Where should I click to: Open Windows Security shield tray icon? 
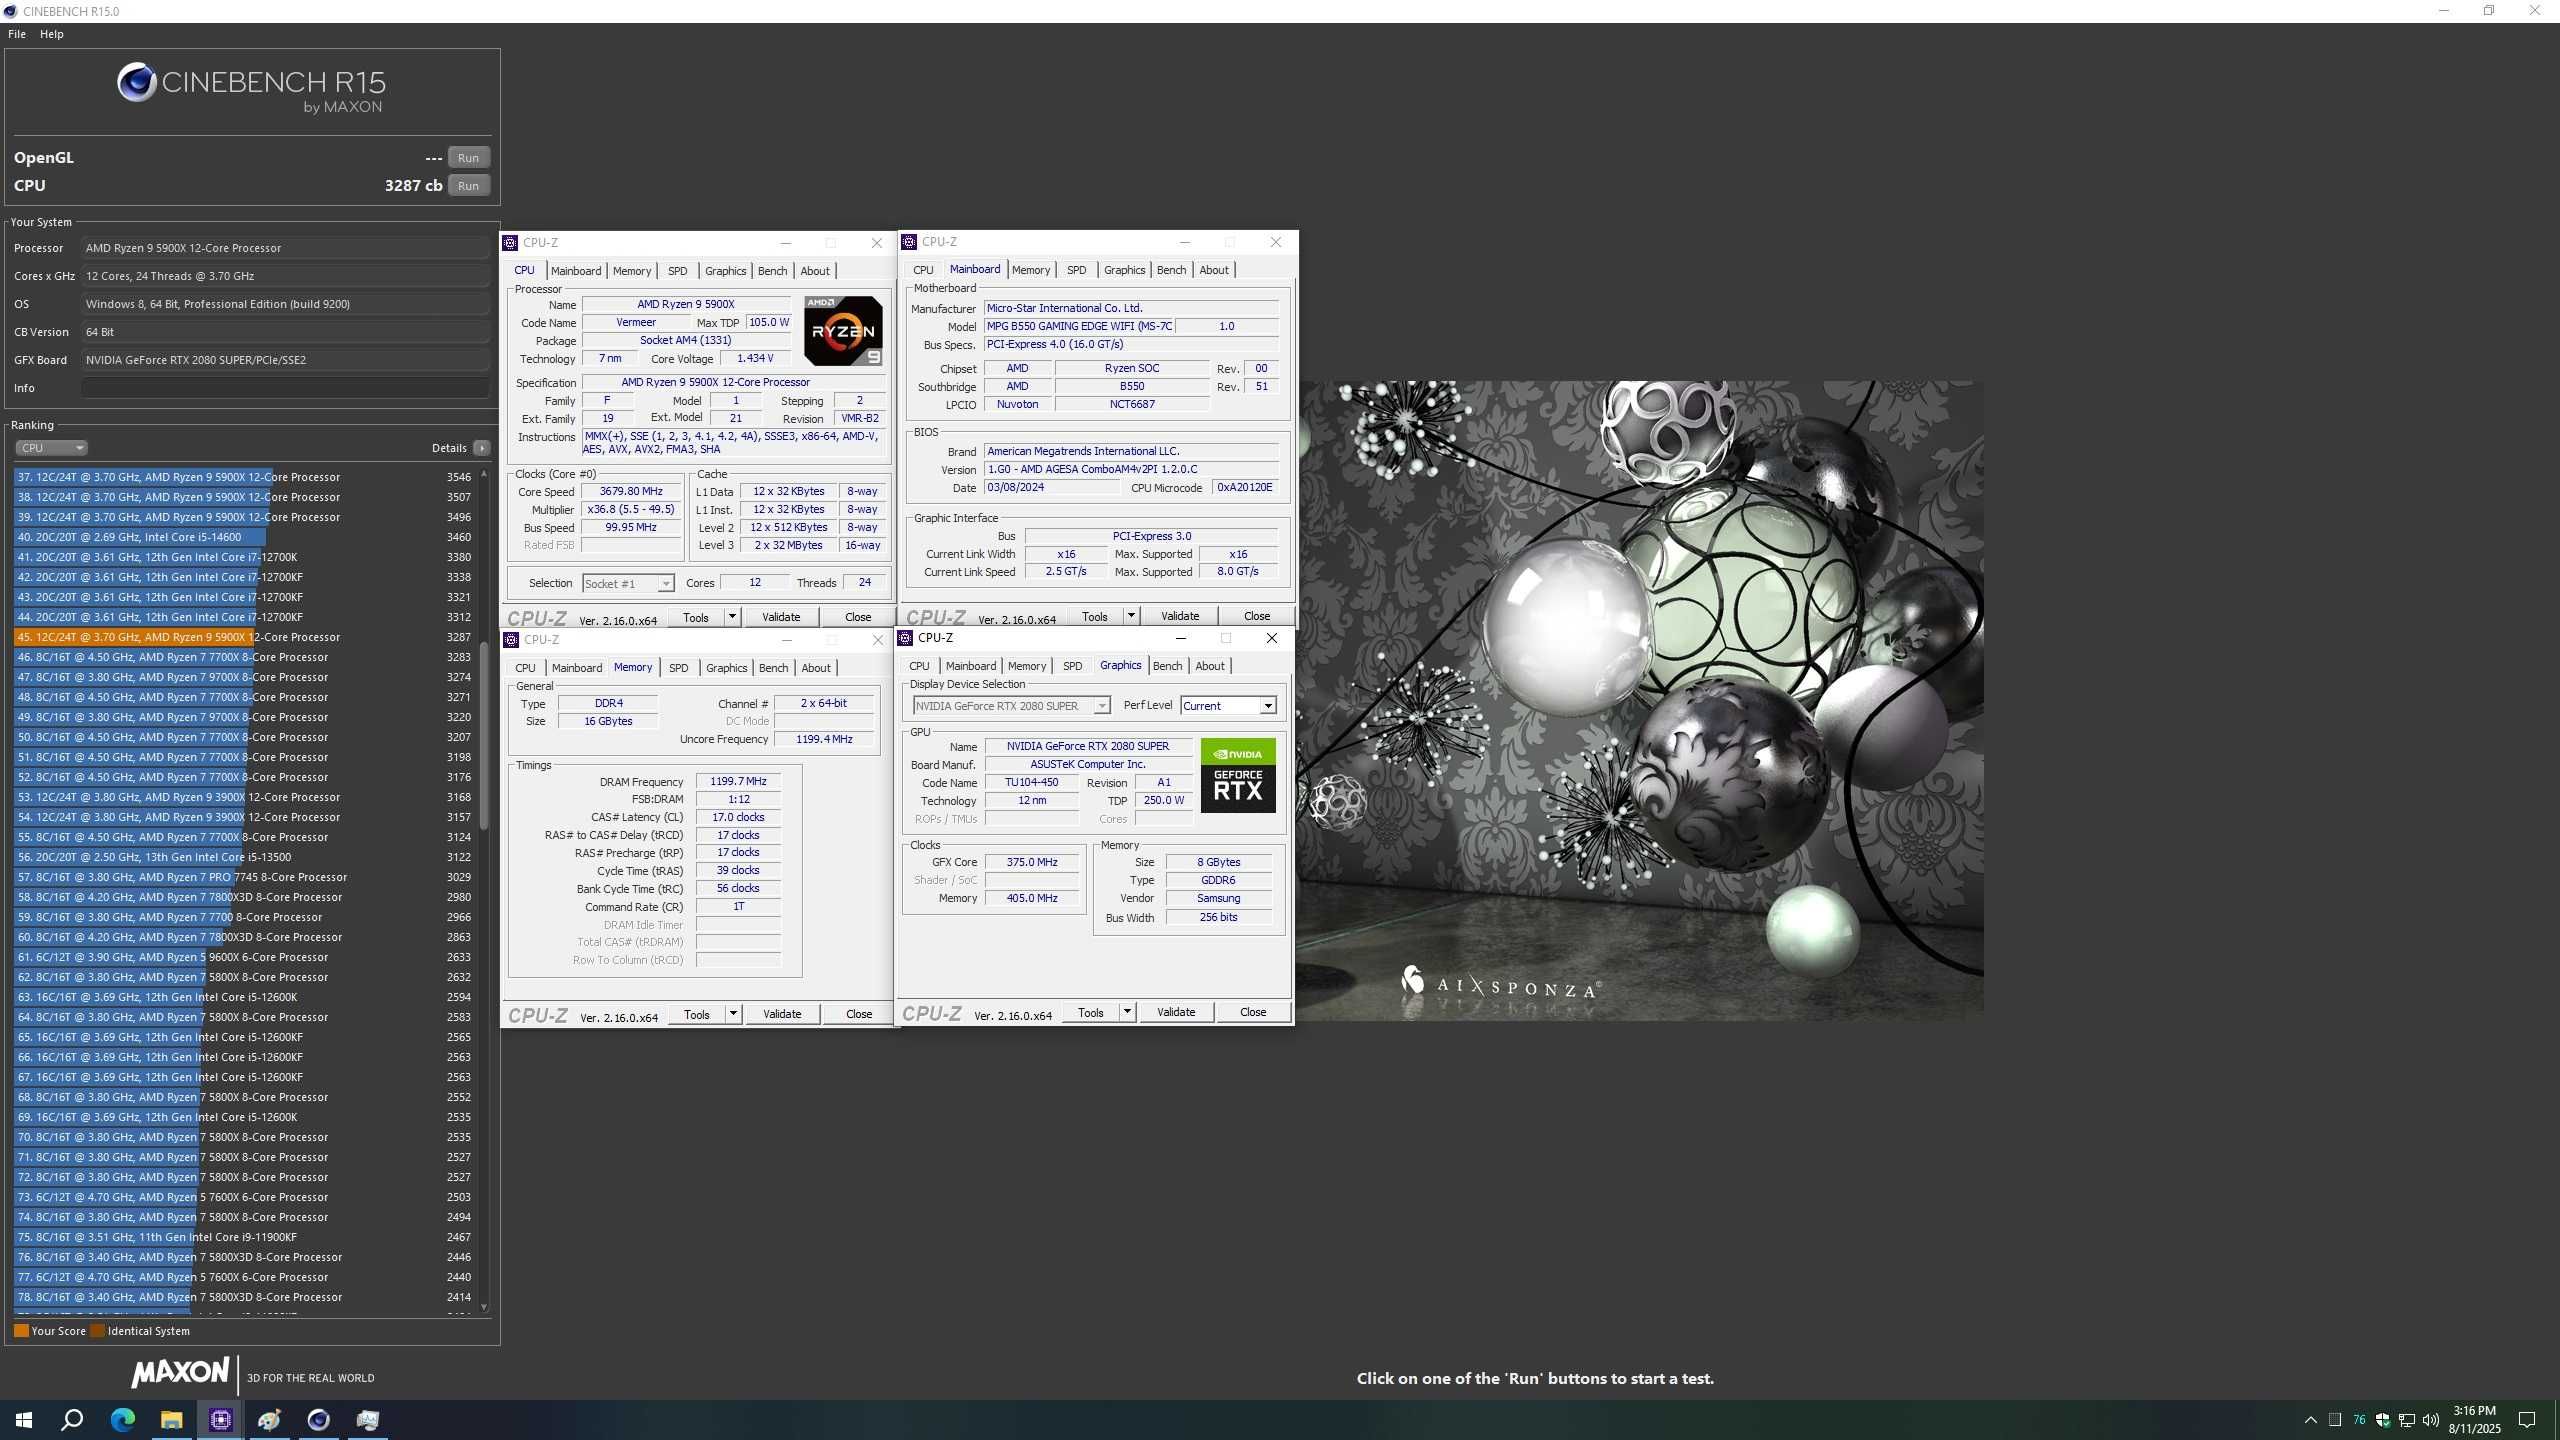[x=2383, y=1420]
